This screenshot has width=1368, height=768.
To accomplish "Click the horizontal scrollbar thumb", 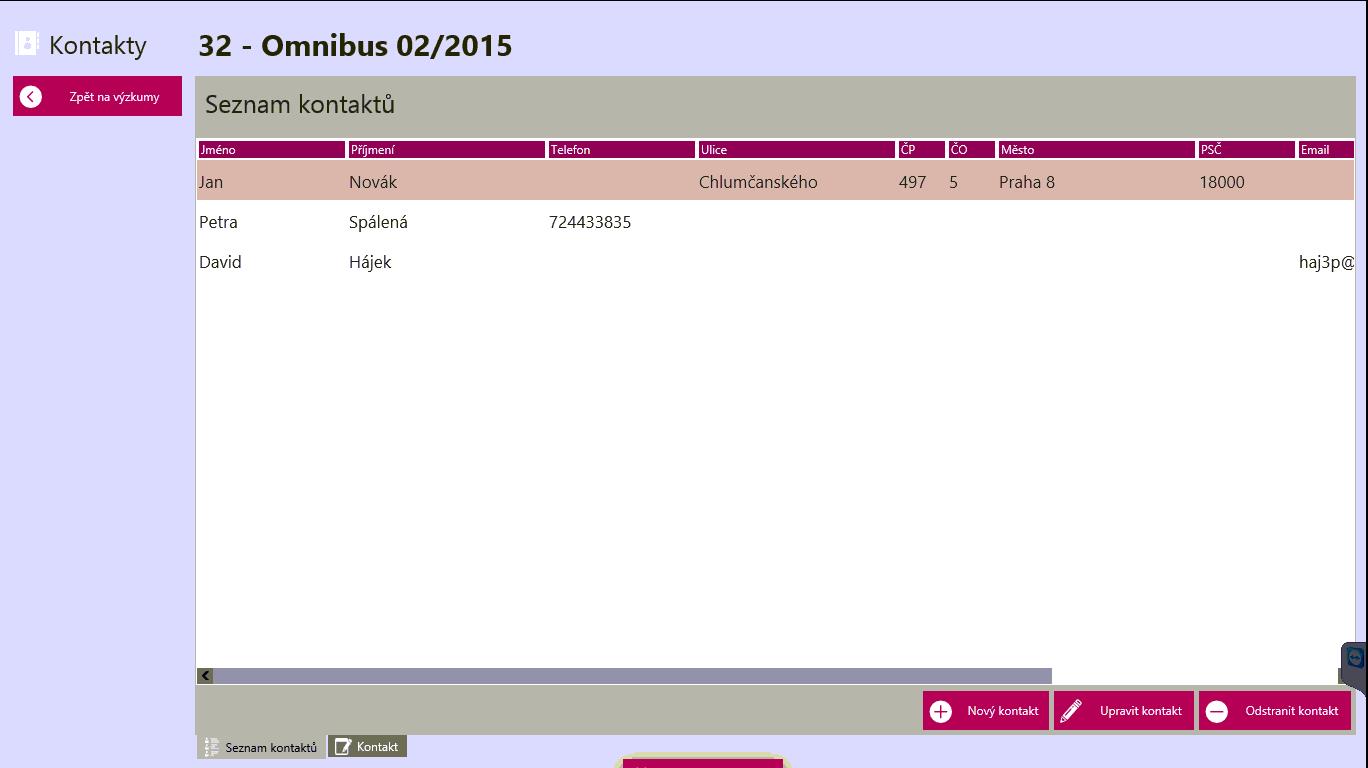I will (632, 676).
